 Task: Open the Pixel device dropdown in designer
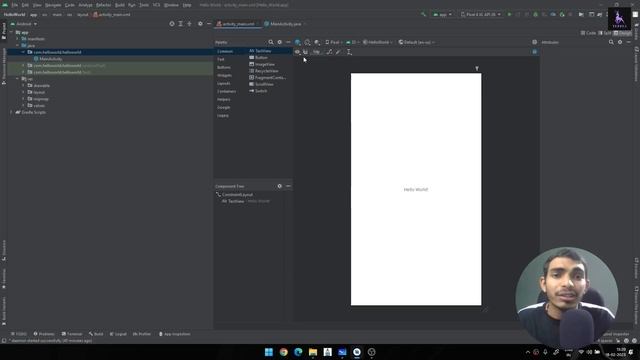click(333, 42)
